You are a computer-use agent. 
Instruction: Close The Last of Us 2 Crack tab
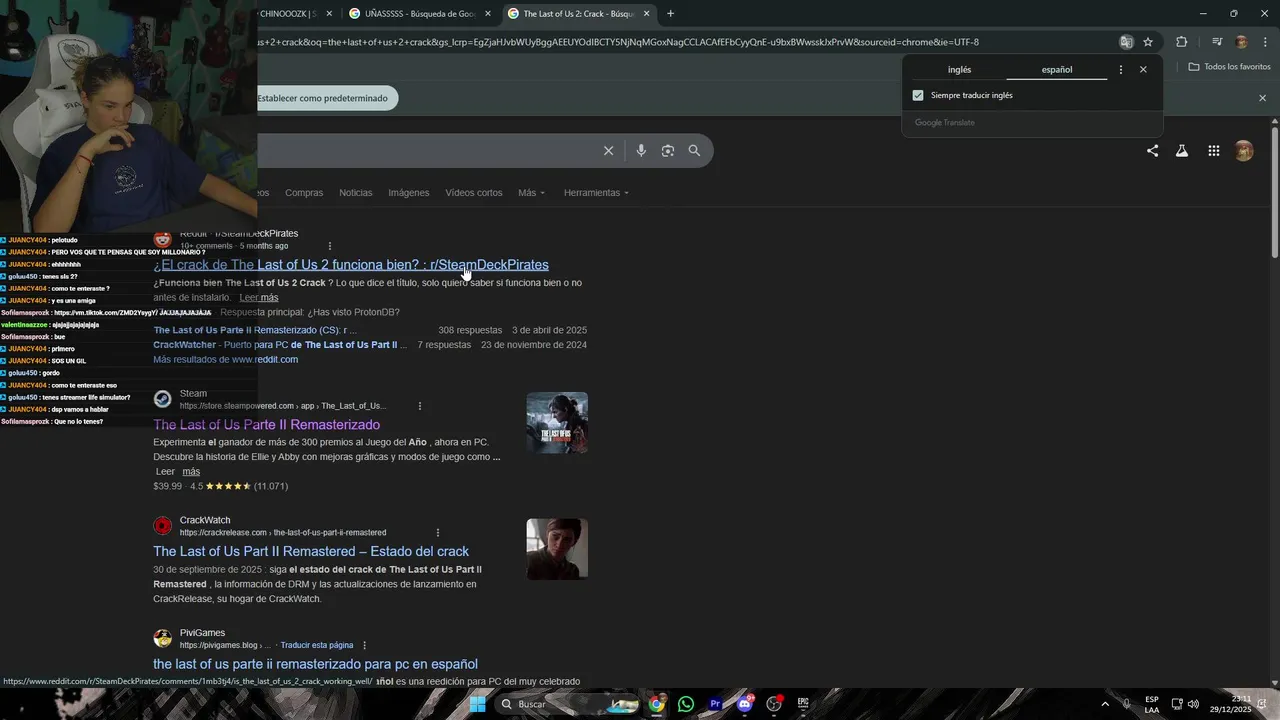pos(647,14)
